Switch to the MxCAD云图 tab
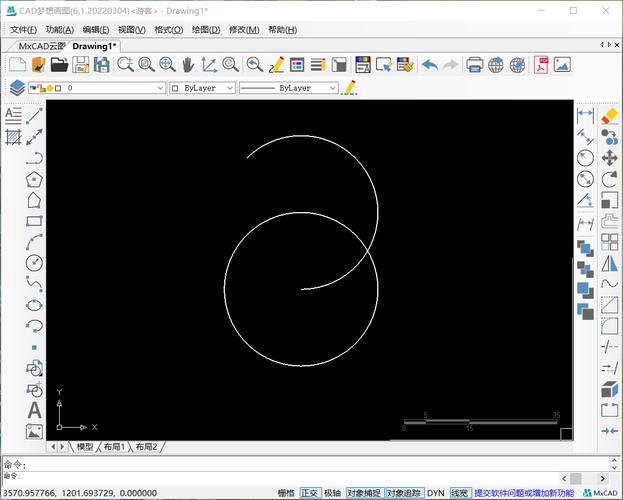This screenshot has width=623, height=500. (x=42, y=46)
